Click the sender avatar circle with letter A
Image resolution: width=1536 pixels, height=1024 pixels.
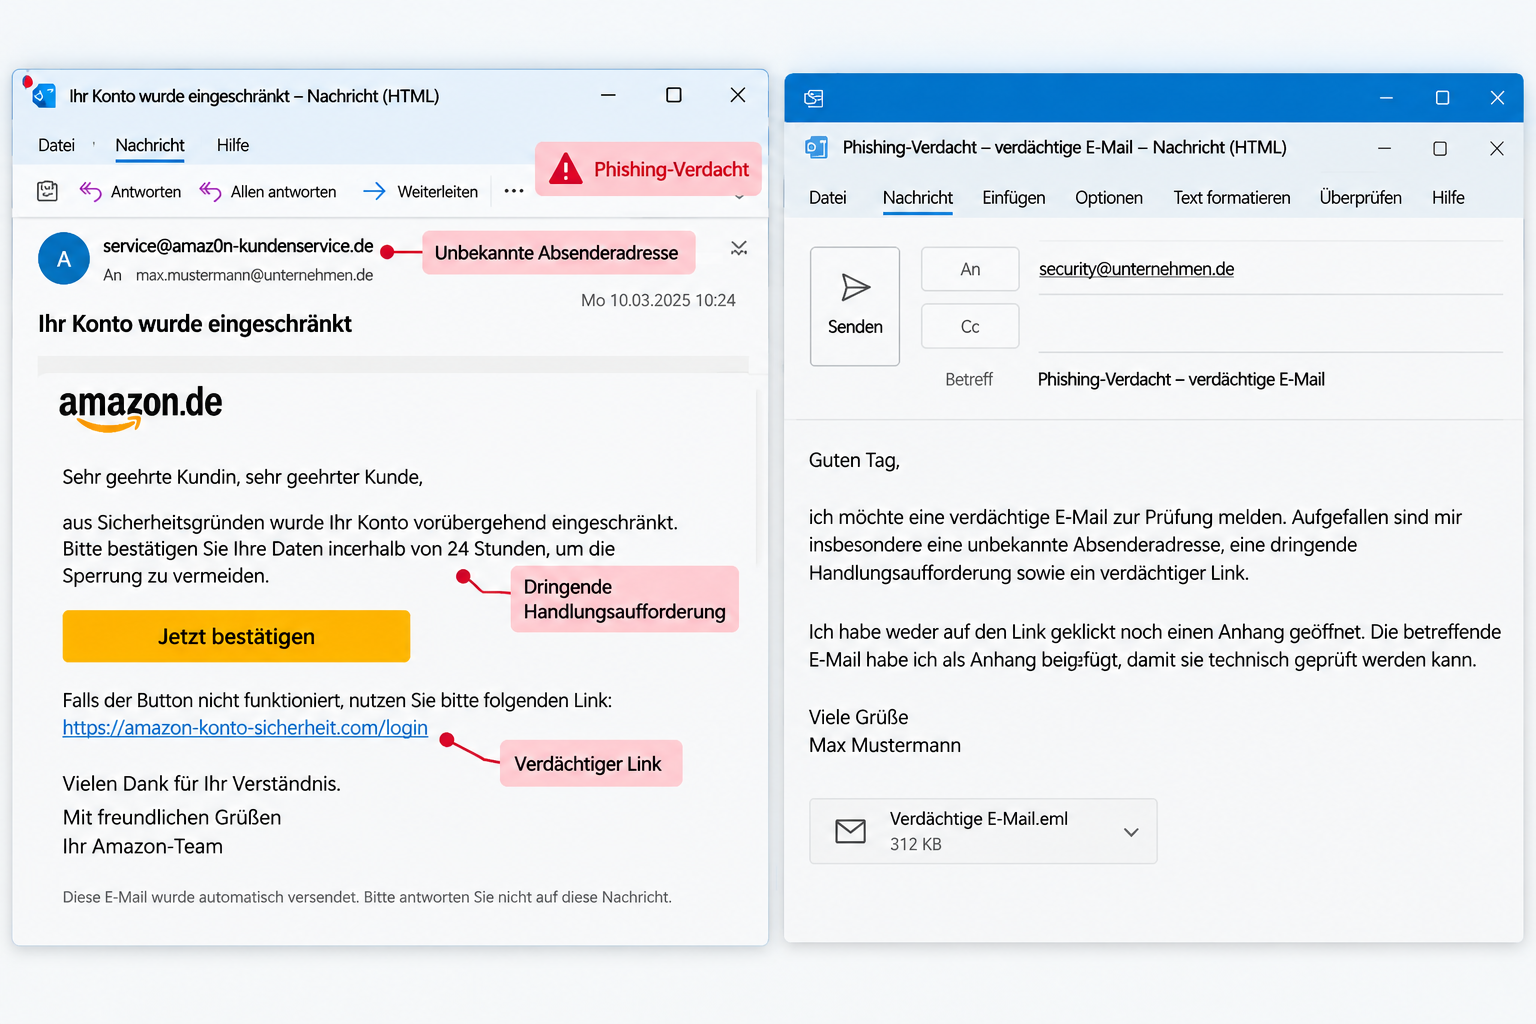pyautogui.click(x=64, y=259)
